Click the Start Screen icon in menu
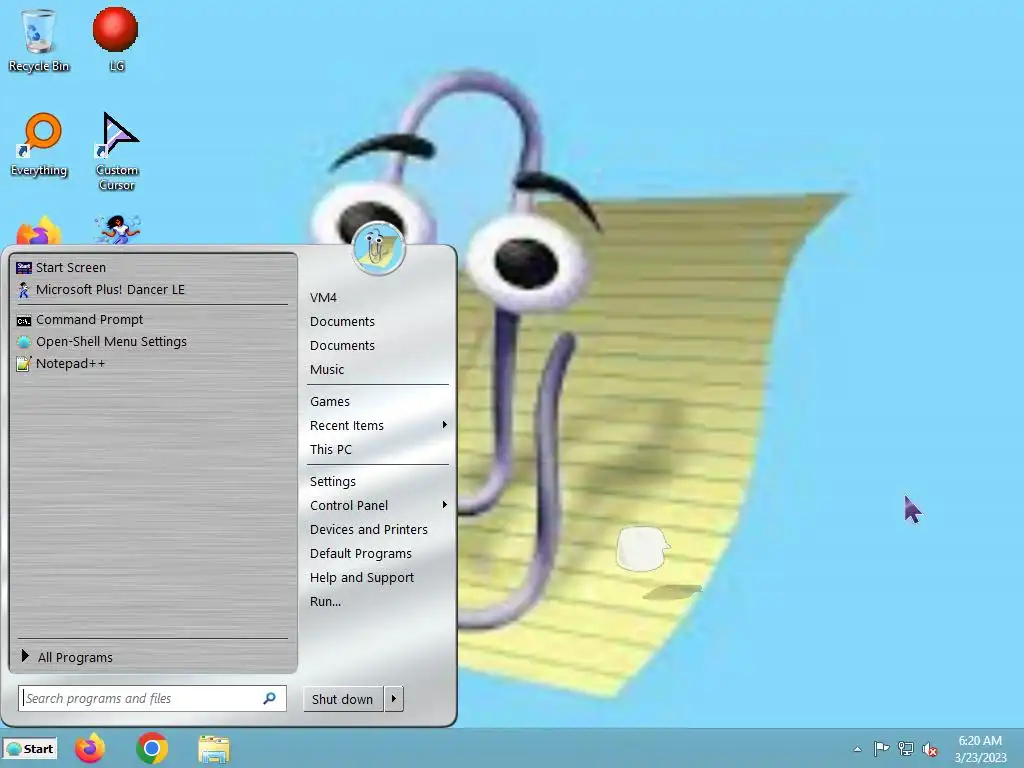 (x=24, y=268)
